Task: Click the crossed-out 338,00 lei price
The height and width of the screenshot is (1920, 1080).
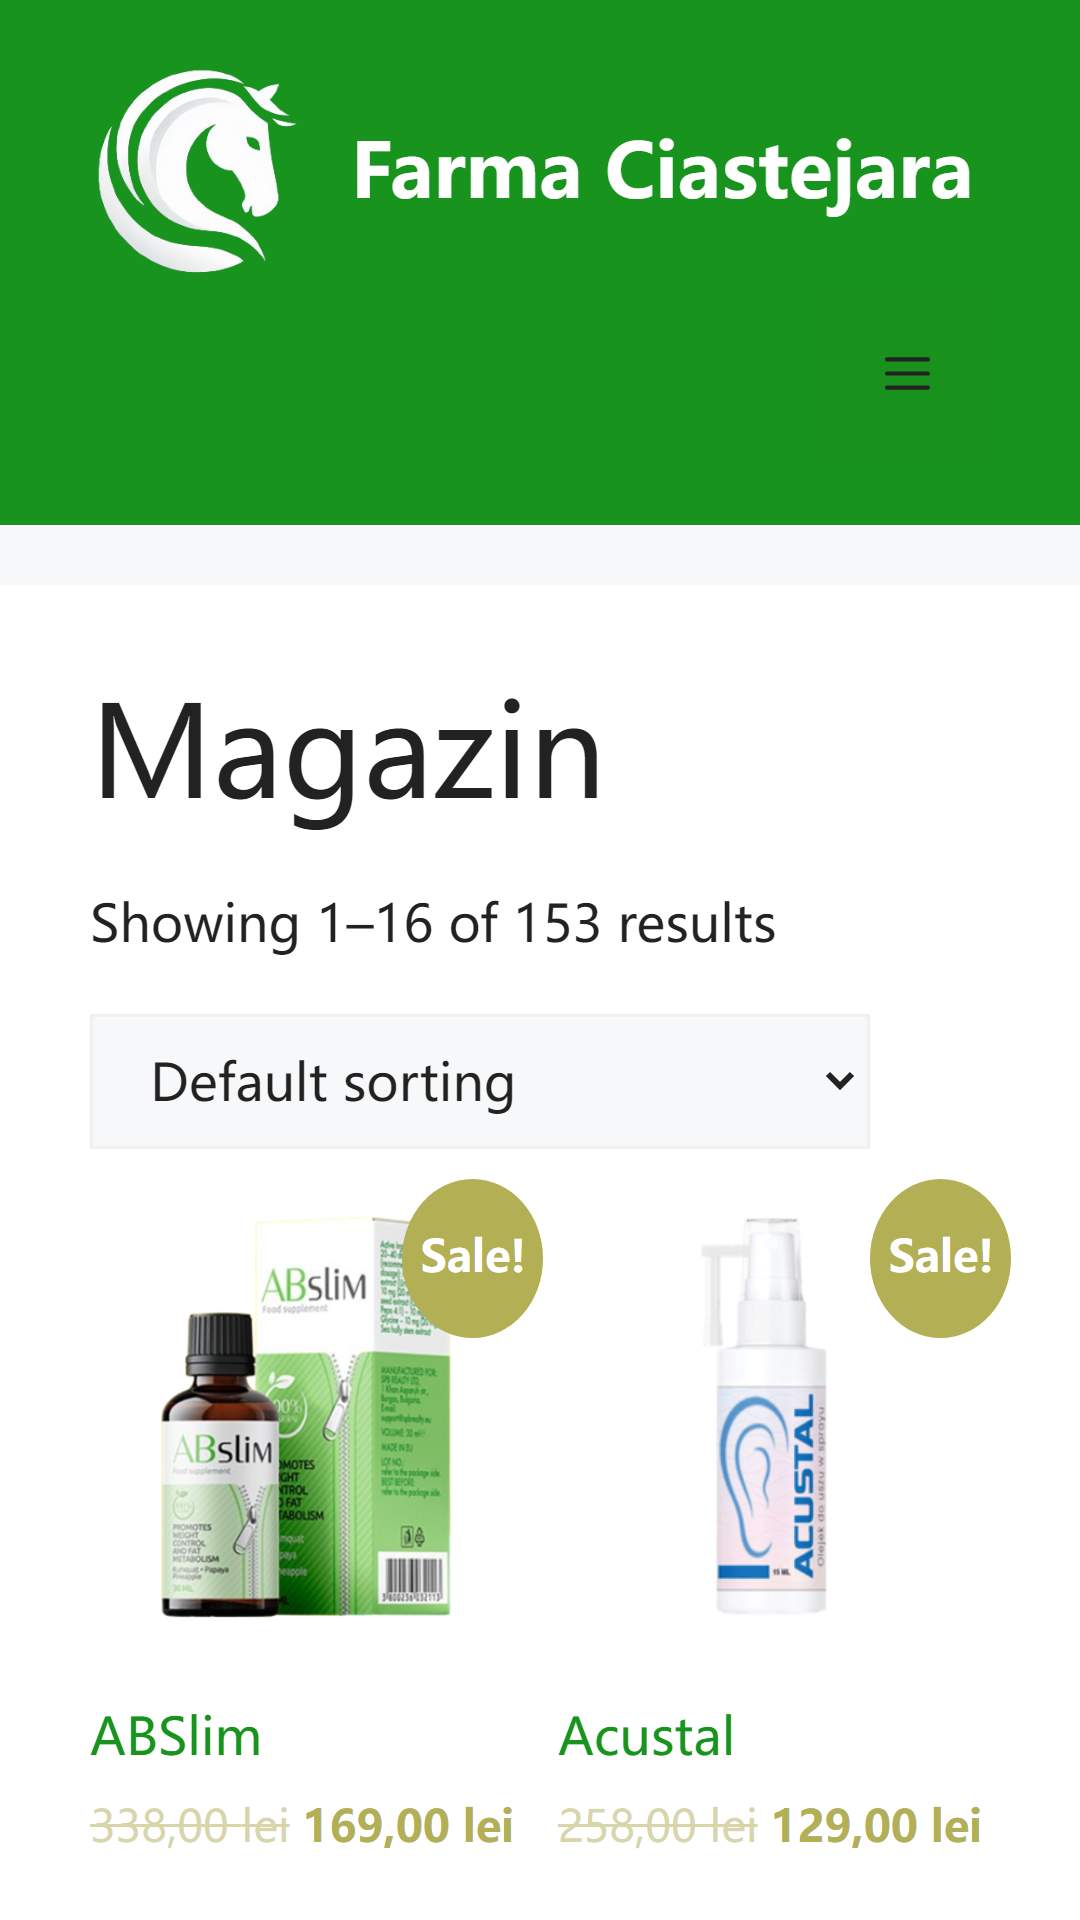Action: 189,1825
